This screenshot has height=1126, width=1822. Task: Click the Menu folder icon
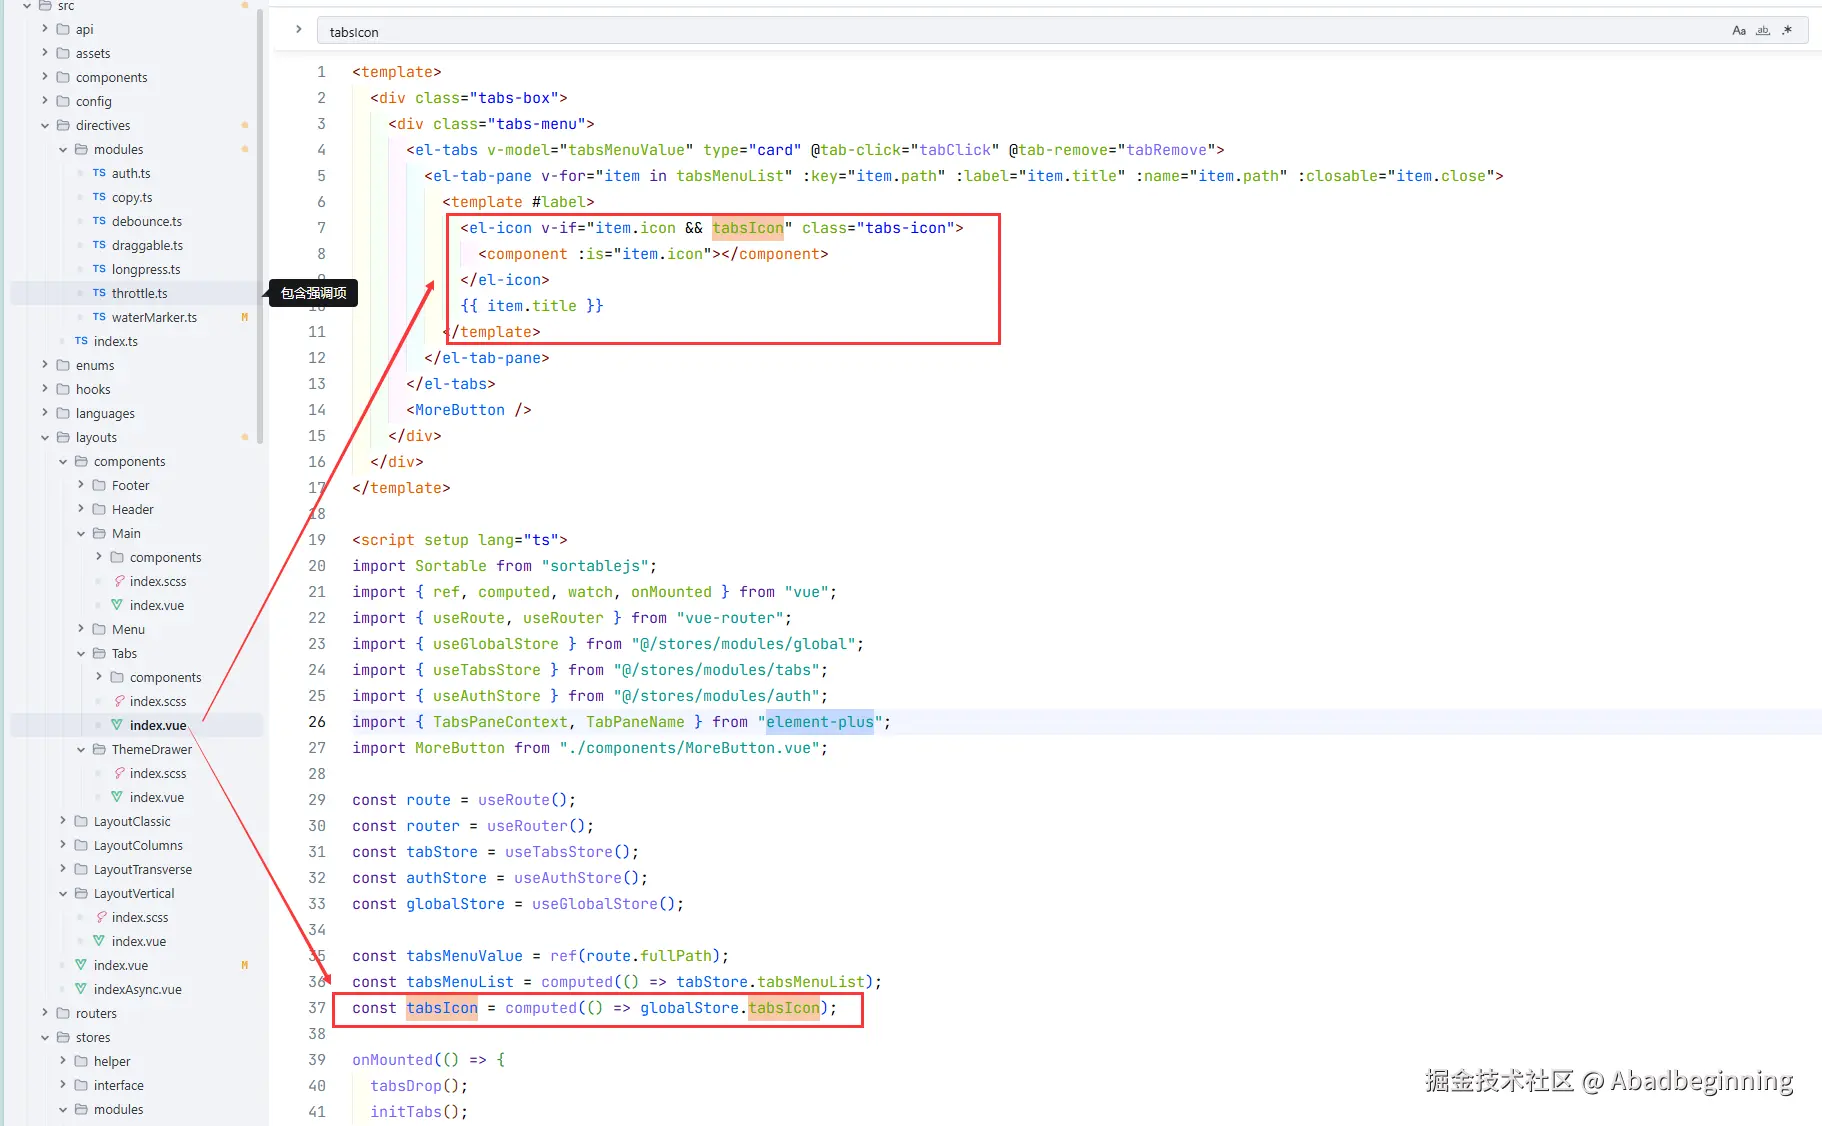tap(99, 629)
